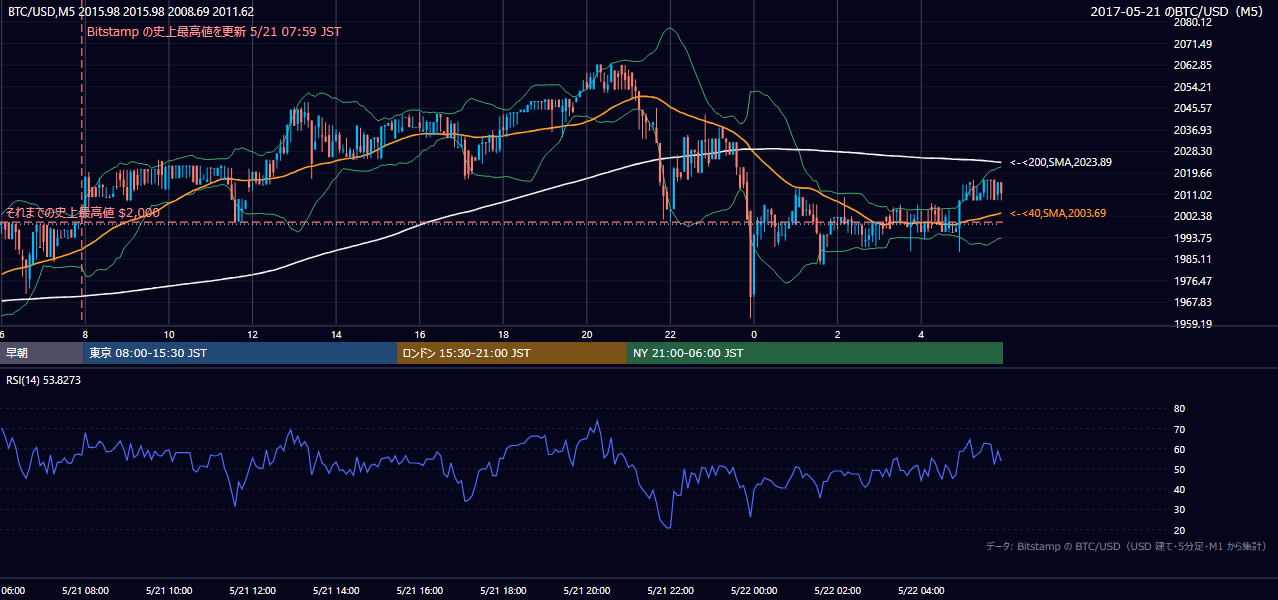This screenshot has height=600, width=1278.
Task: Click the Bitstamp data source note
Action: 1126,546
